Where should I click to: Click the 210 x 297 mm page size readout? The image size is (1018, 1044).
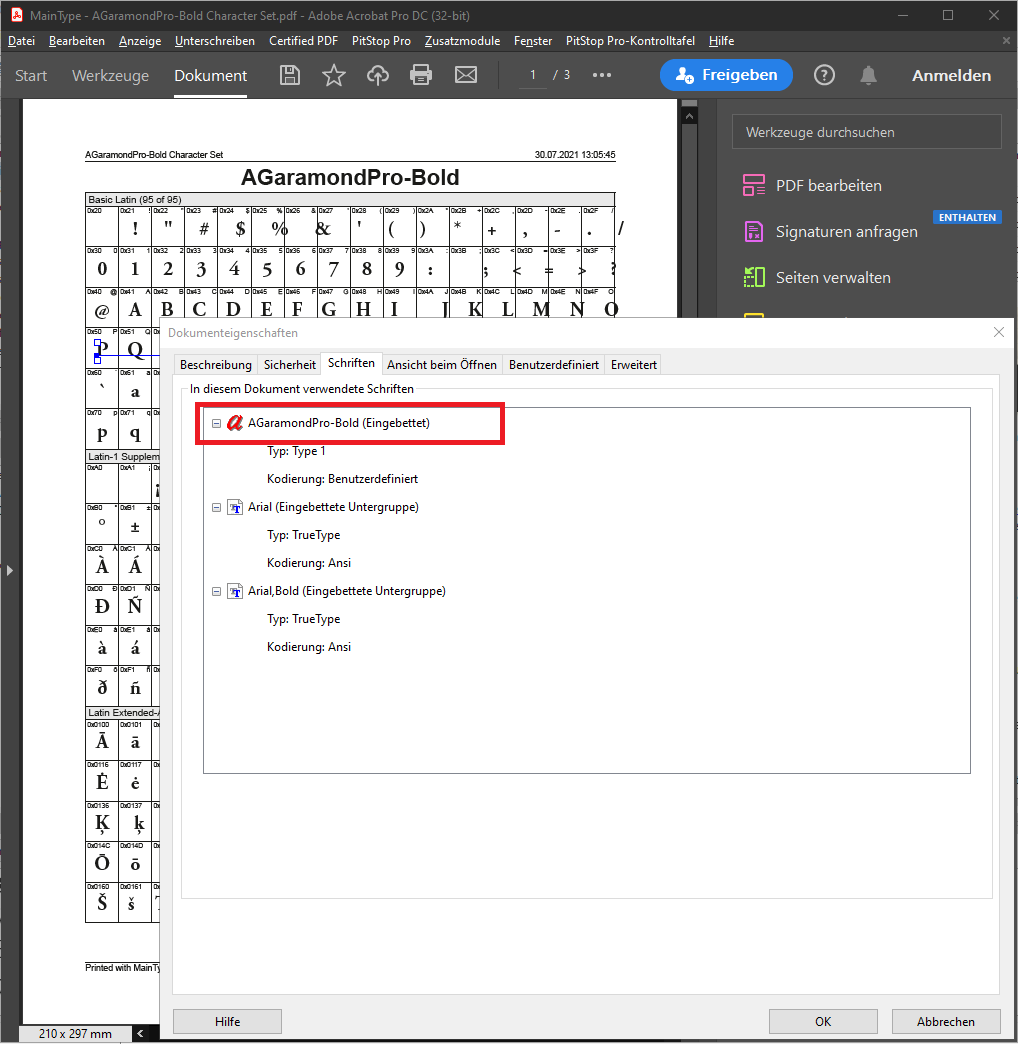[x=75, y=1033]
